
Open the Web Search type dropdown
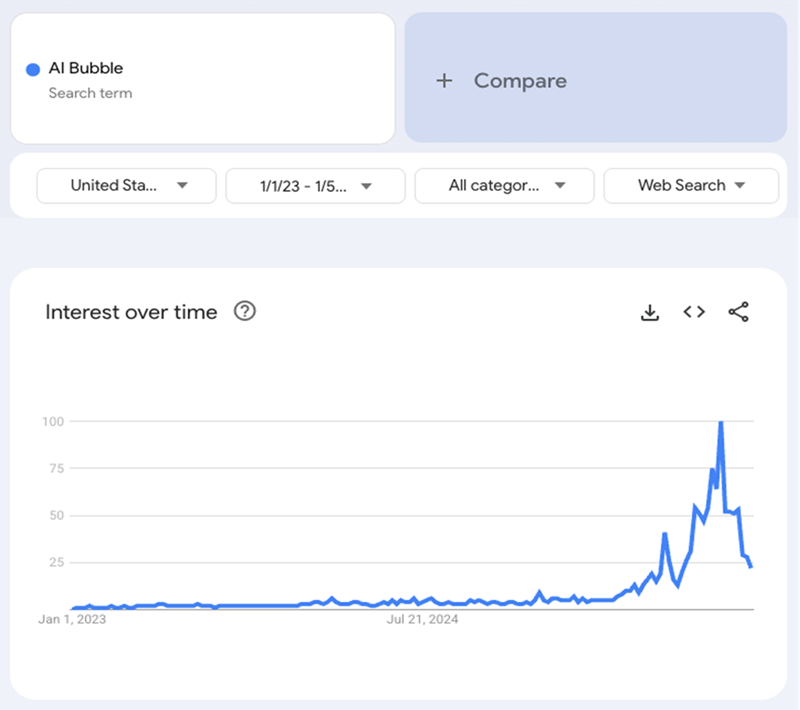coord(691,185)
